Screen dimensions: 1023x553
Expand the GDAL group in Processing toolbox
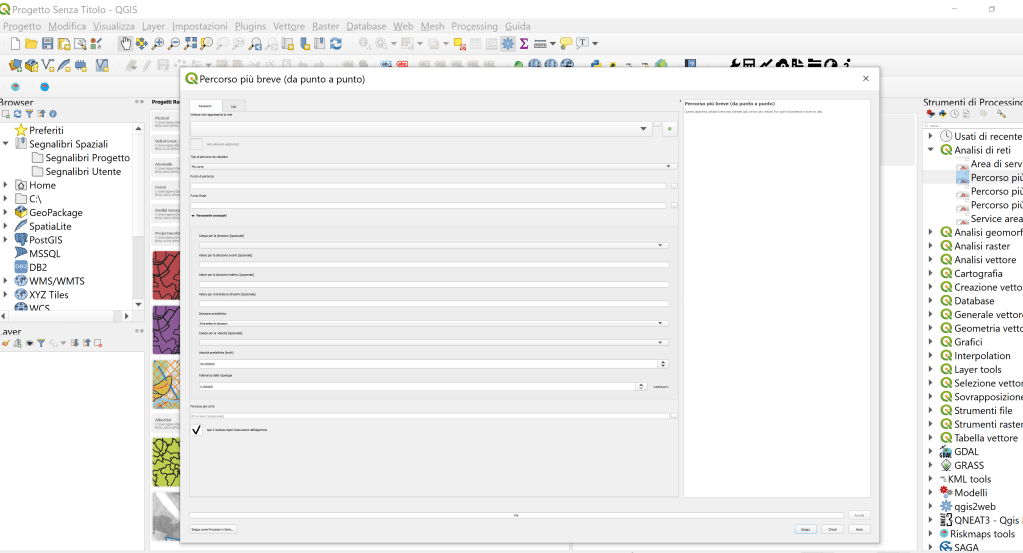click(x=931, y=452)
